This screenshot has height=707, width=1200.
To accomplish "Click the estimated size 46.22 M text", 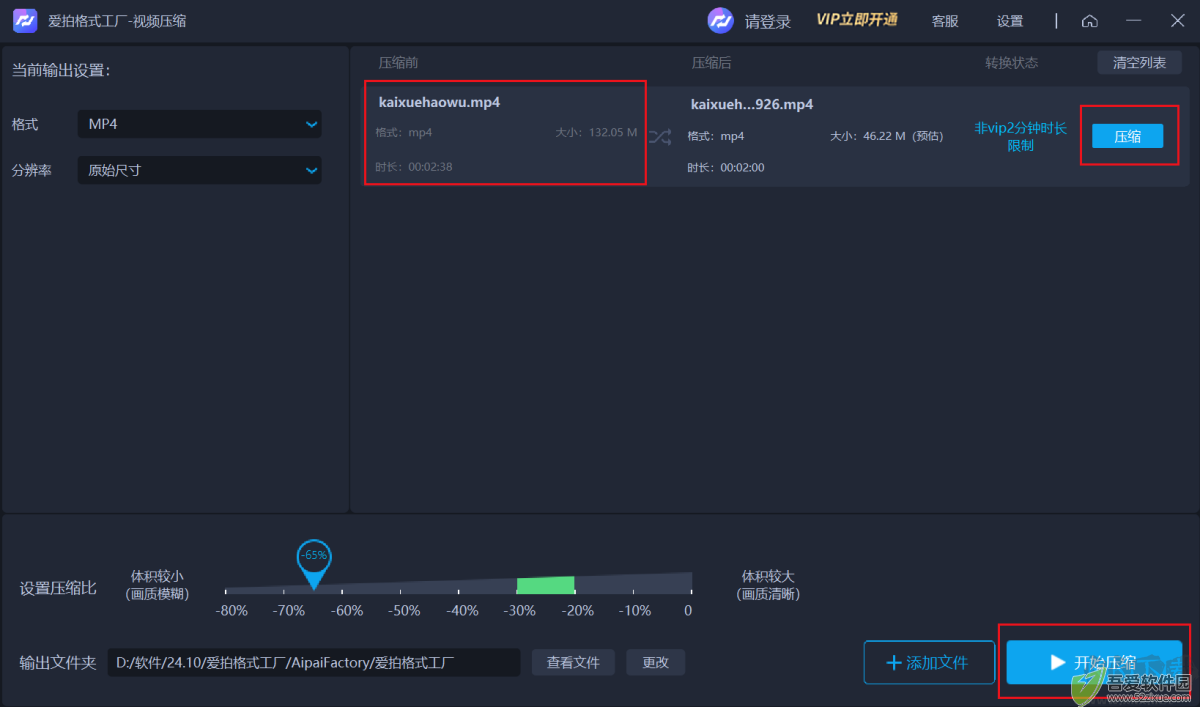I will click(886, 136).
